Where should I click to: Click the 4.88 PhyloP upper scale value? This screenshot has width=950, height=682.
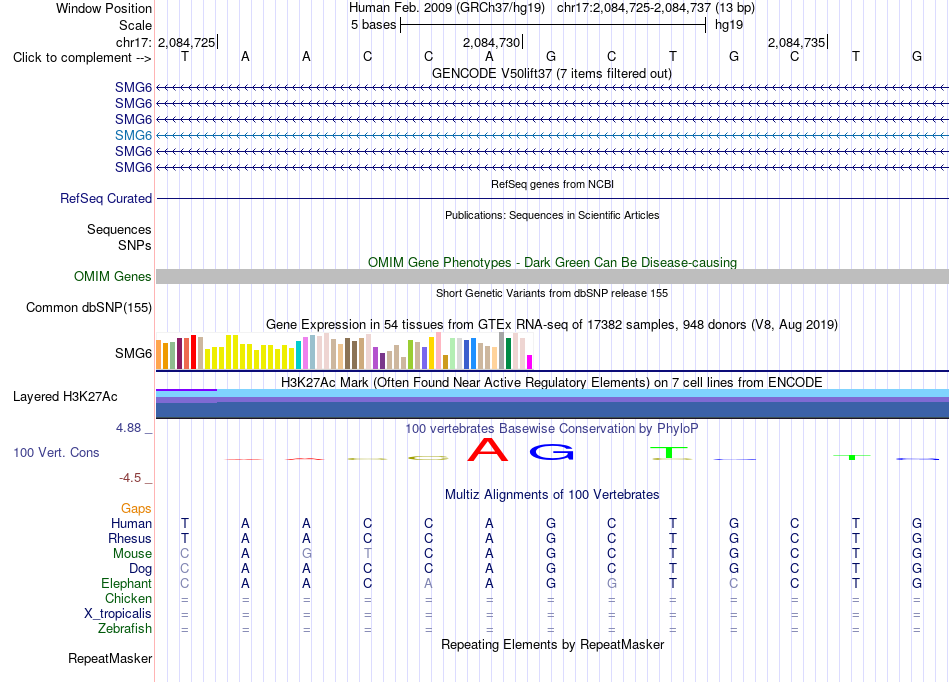128,428
